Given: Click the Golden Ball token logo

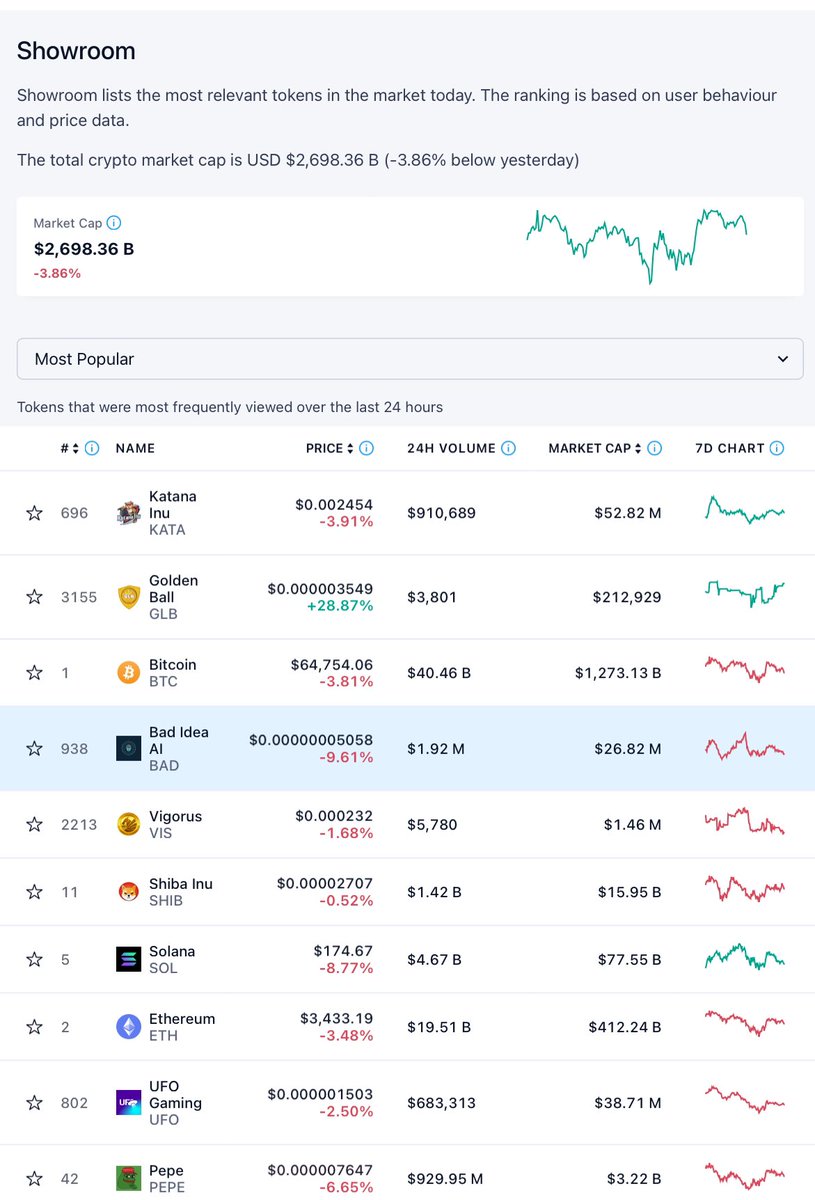Looking at the screenshot, I should tap(128, 597).
